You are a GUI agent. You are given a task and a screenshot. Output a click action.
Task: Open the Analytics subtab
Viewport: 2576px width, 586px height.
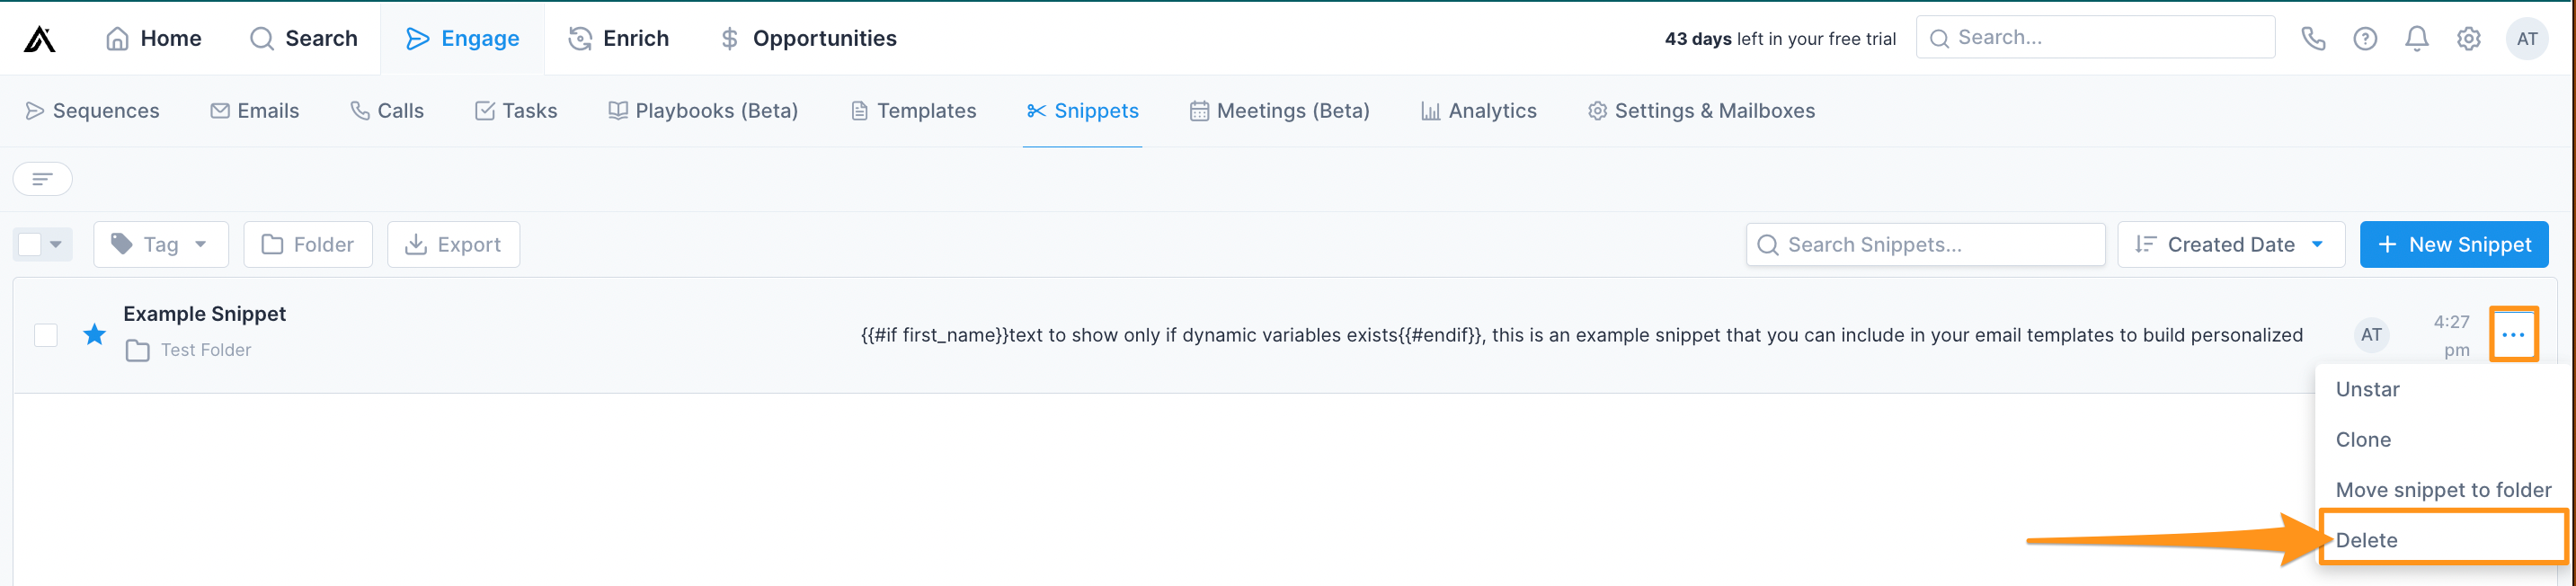[1479, 111]
